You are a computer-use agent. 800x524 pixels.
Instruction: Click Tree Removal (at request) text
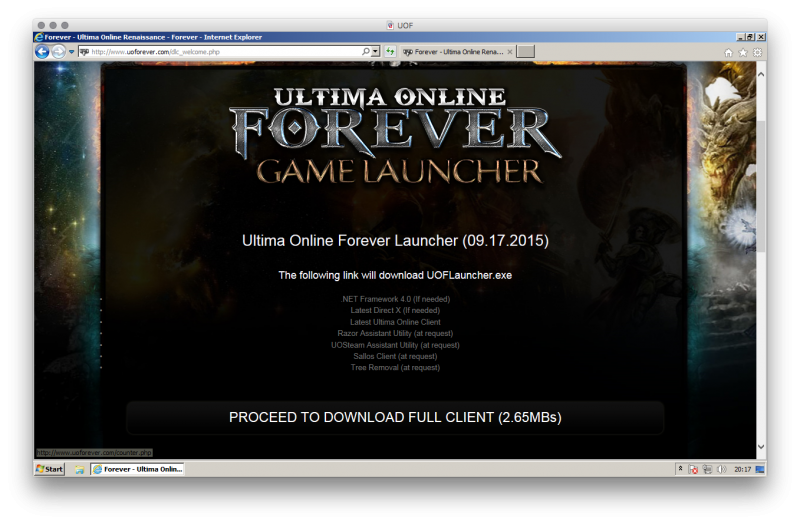(x=395, y=367)
